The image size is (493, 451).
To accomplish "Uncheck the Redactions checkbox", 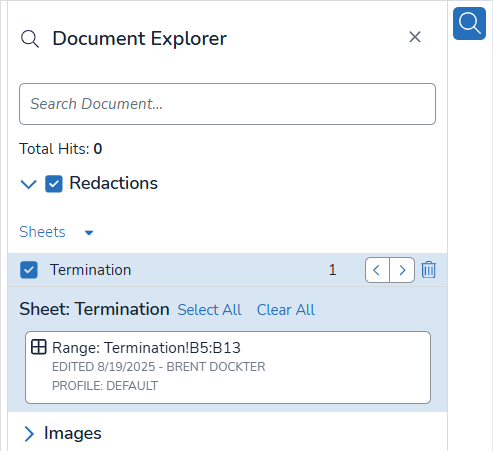I will tap(54, 184).
